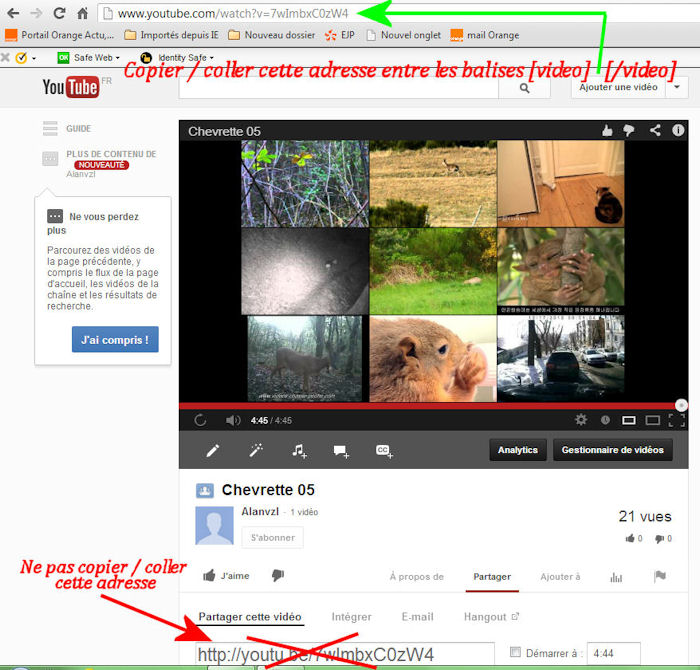Open the statistics bar chart icon
The image size is (700, 670).
(616, 576)
